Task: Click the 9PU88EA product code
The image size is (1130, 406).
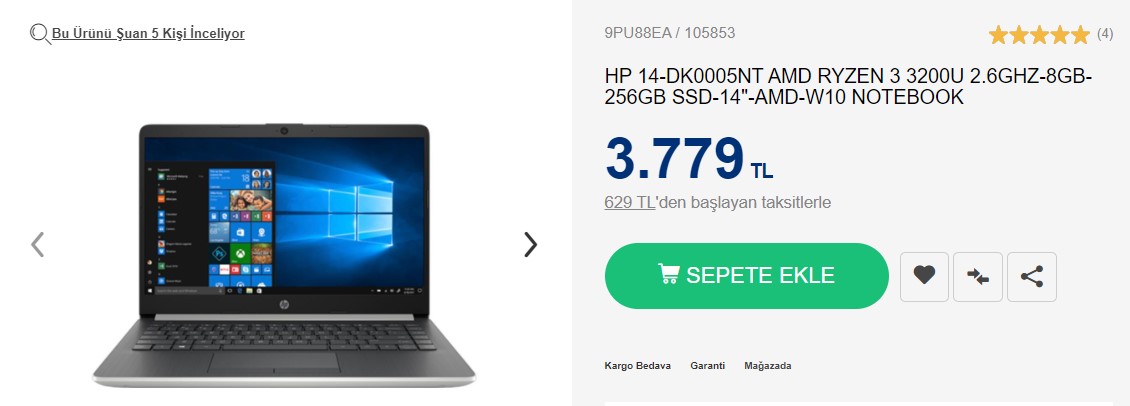Action: [x=637, y=32]
